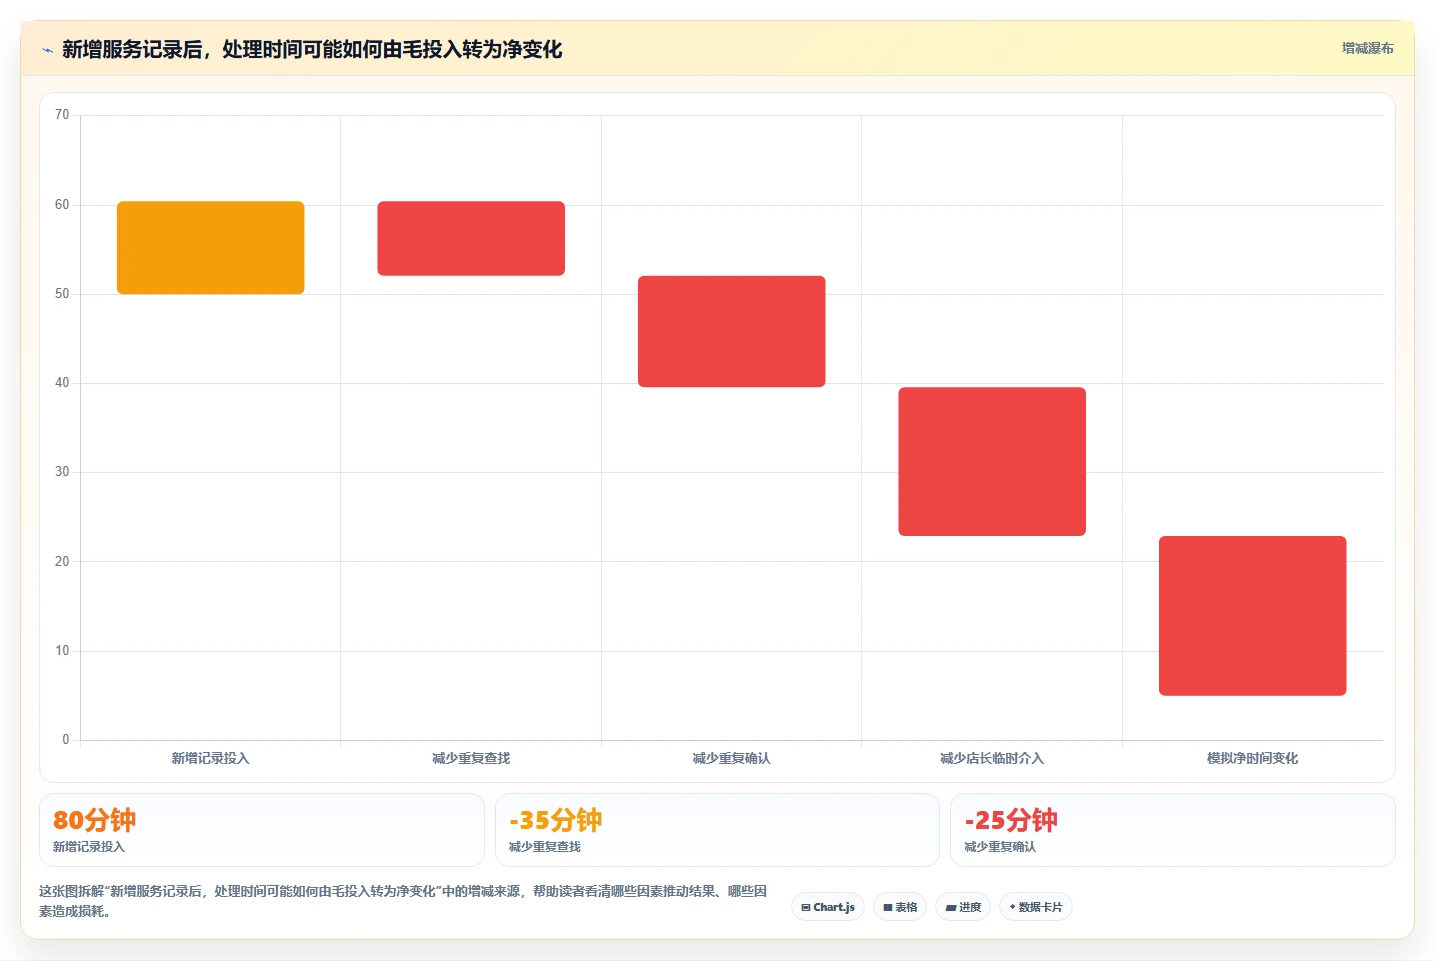The width and height of the screenshot is (1435, 961).
Task: Click the y-axis tick label 30
Action: coord(62,472)
